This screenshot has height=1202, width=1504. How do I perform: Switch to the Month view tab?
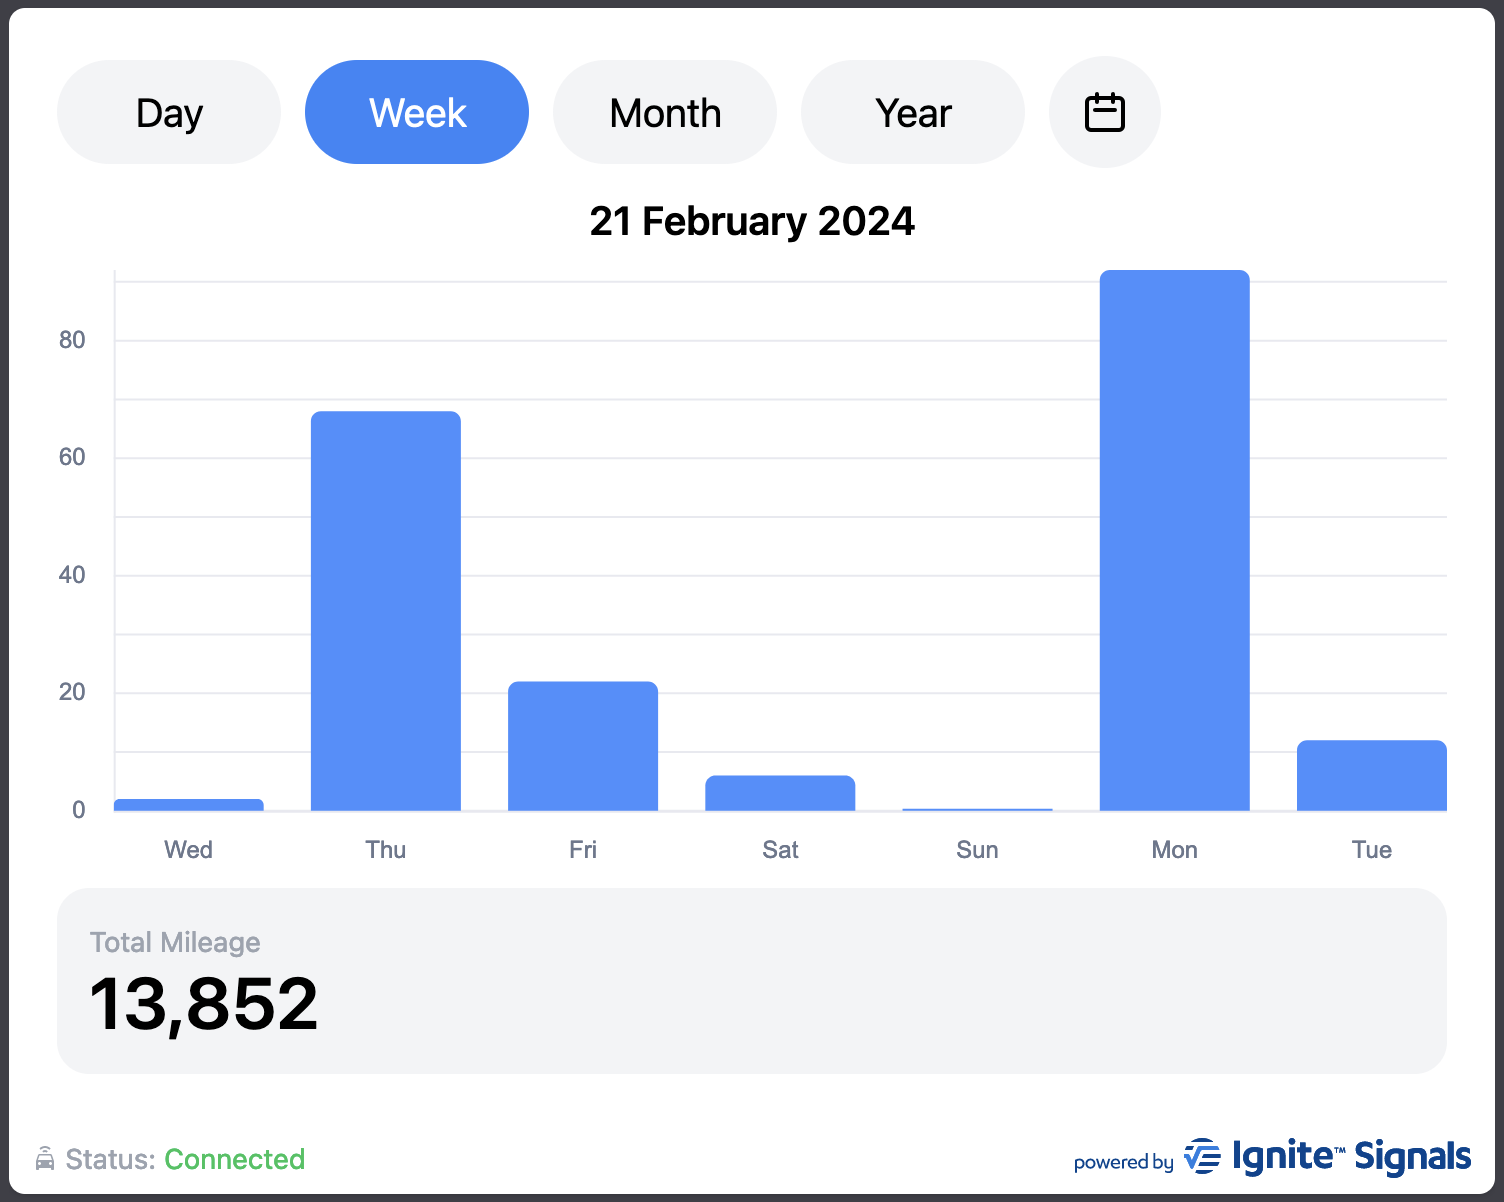(665, 112)
